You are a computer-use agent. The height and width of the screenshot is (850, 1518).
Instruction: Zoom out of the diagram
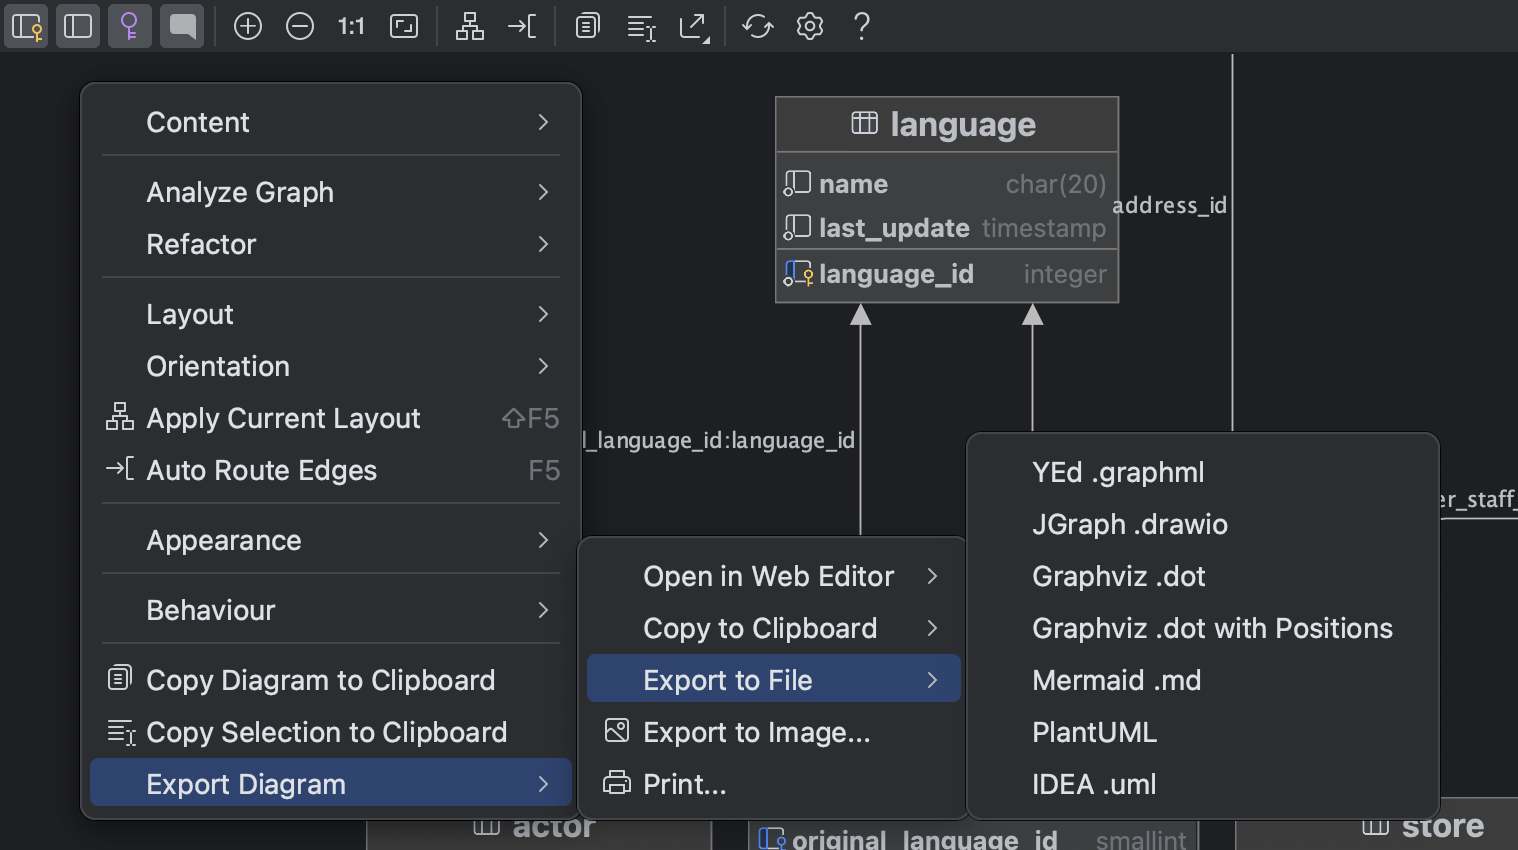click(300, 26)
